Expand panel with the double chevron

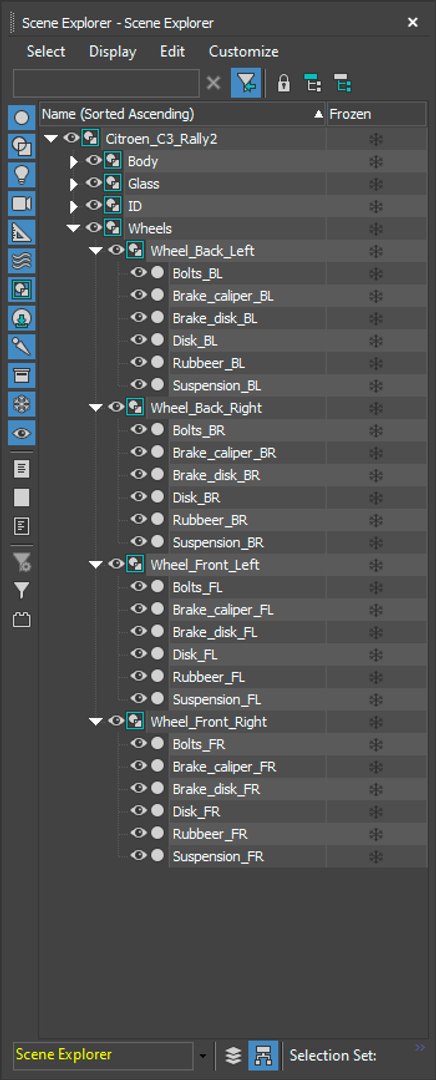pos(420,1048)
